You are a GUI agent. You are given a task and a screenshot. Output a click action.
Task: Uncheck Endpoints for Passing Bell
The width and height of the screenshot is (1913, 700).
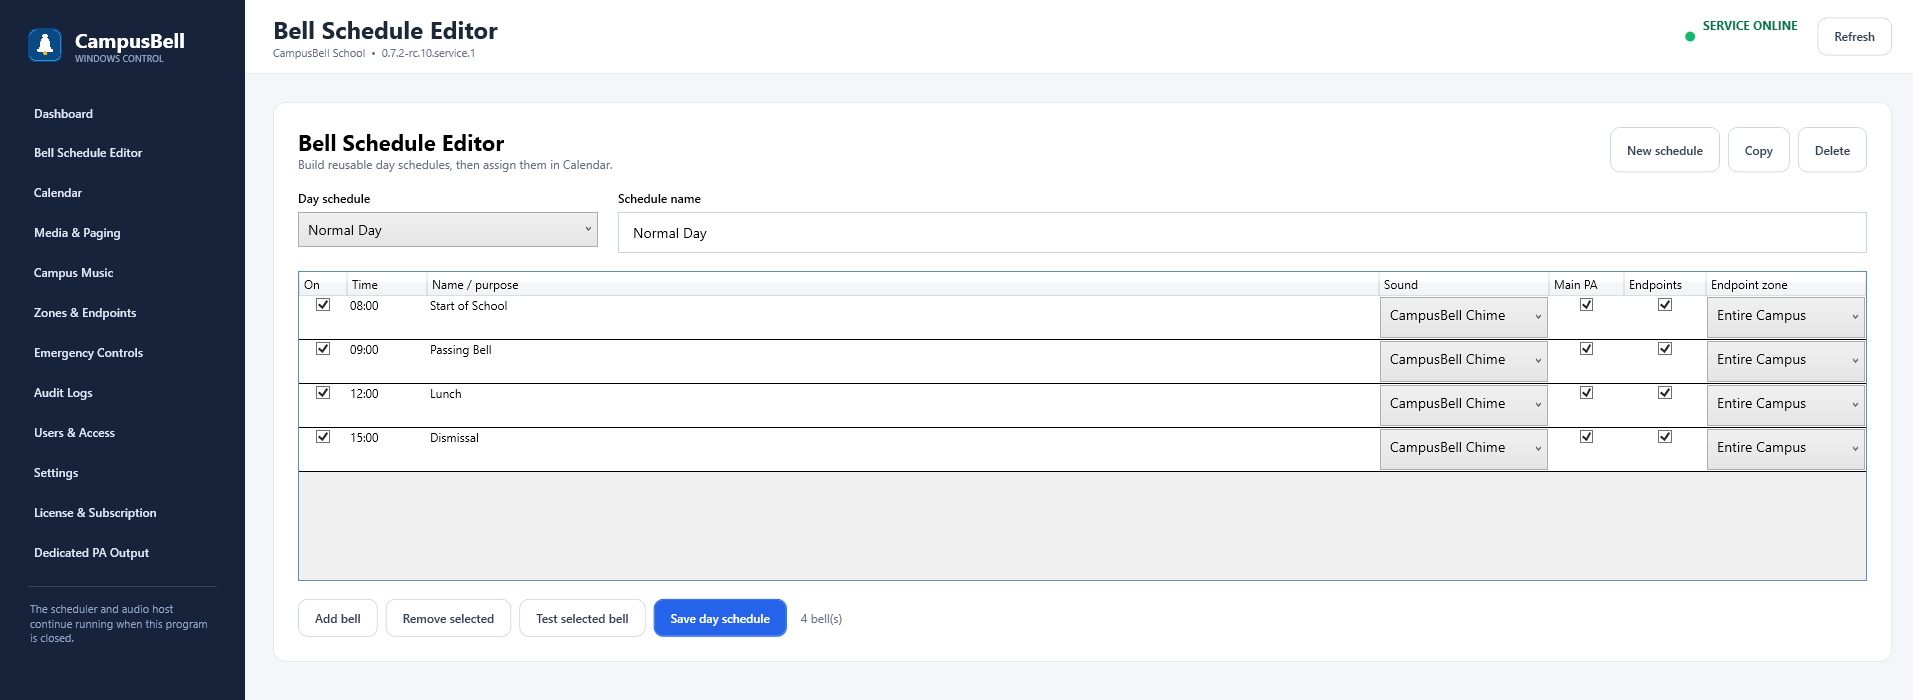pyautogui.click(x=1665, y=349)
